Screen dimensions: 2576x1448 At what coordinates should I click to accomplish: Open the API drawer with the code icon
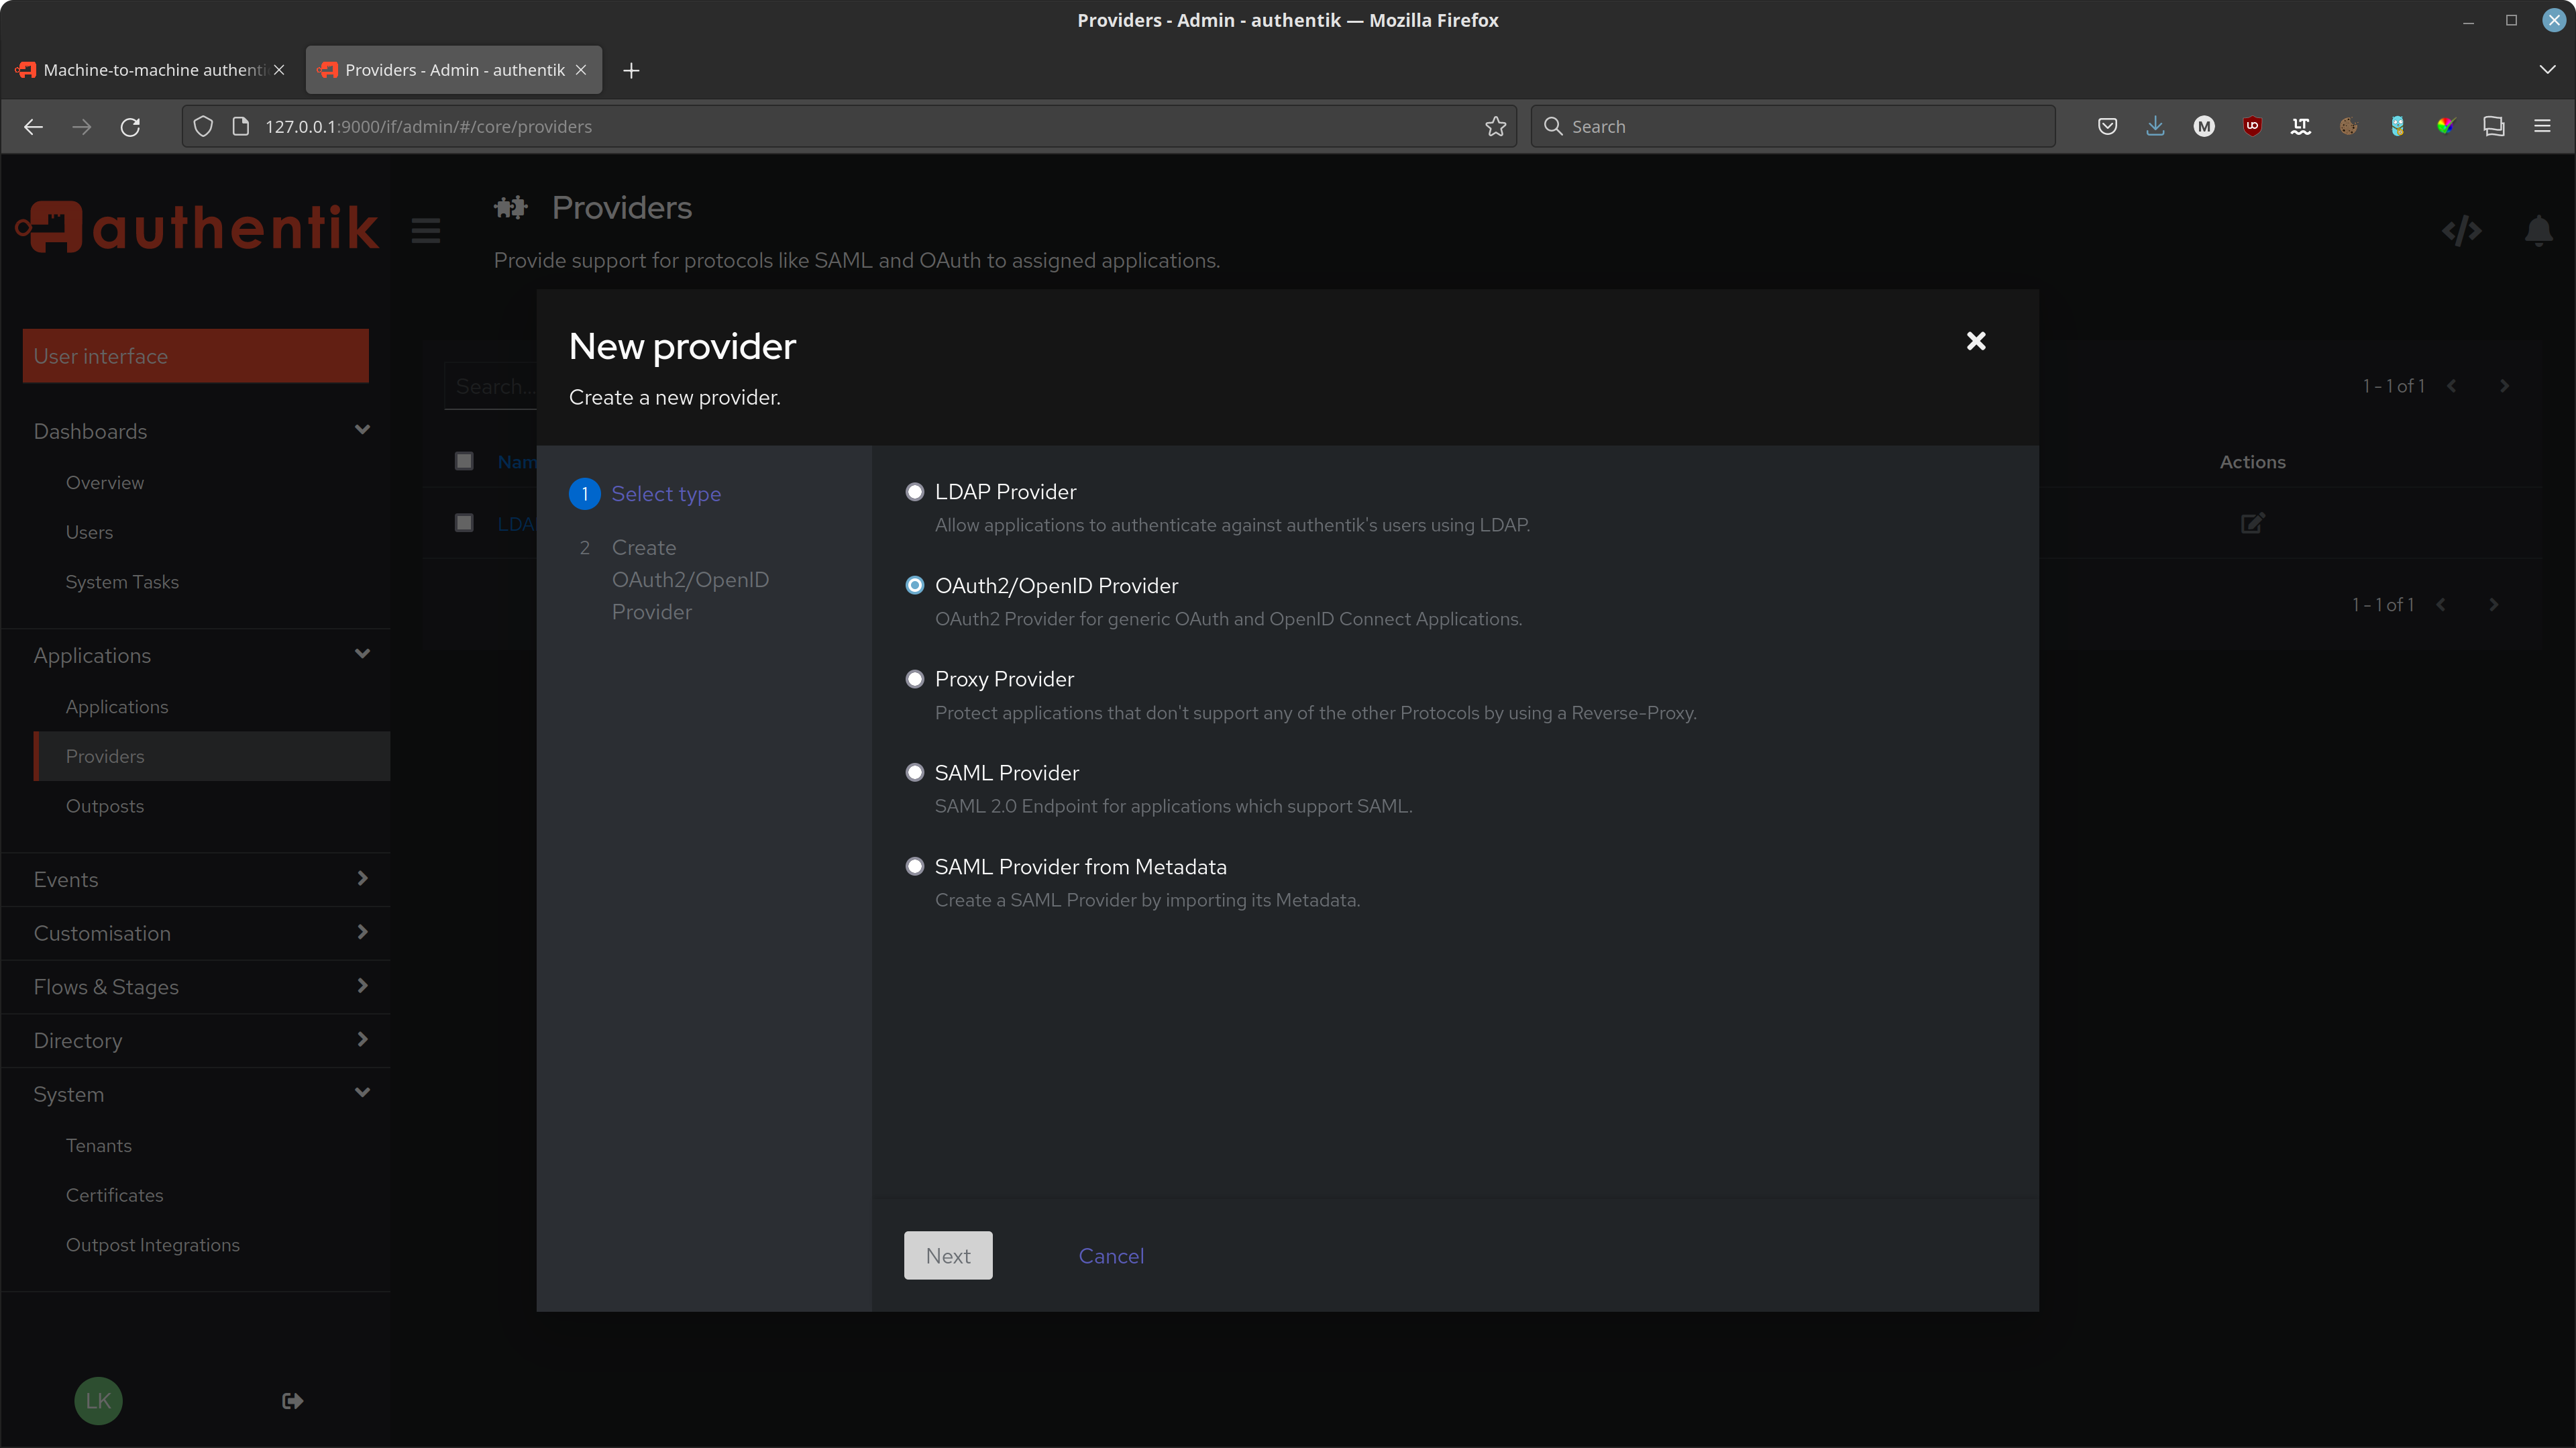pyautogui.click(x=2462, y=231)
